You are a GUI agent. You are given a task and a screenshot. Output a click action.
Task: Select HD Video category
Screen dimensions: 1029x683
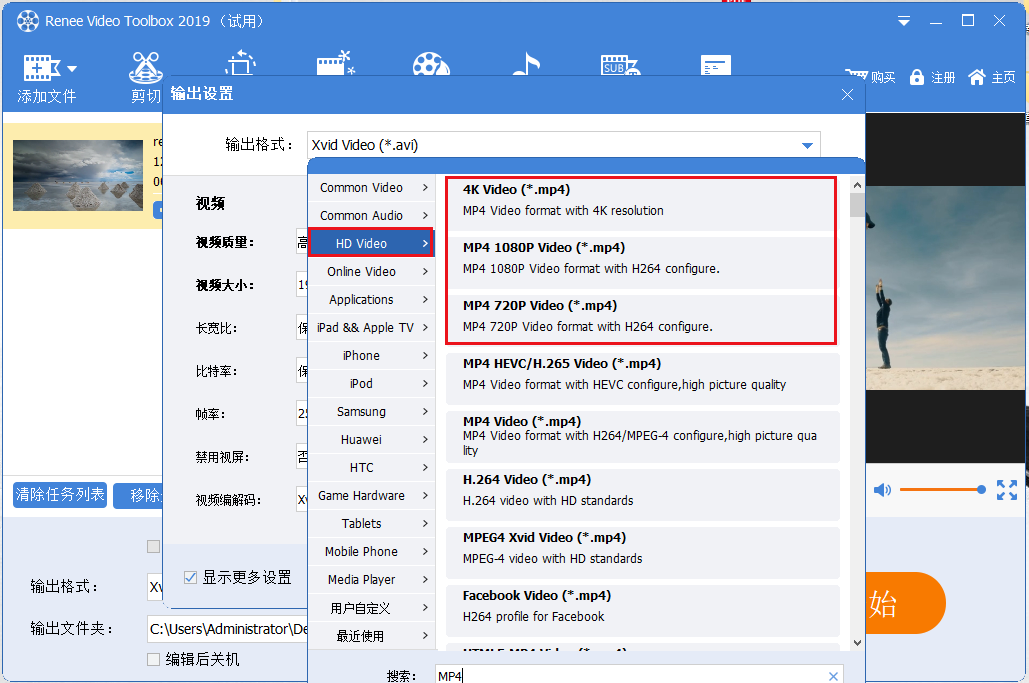coord(371,243)
